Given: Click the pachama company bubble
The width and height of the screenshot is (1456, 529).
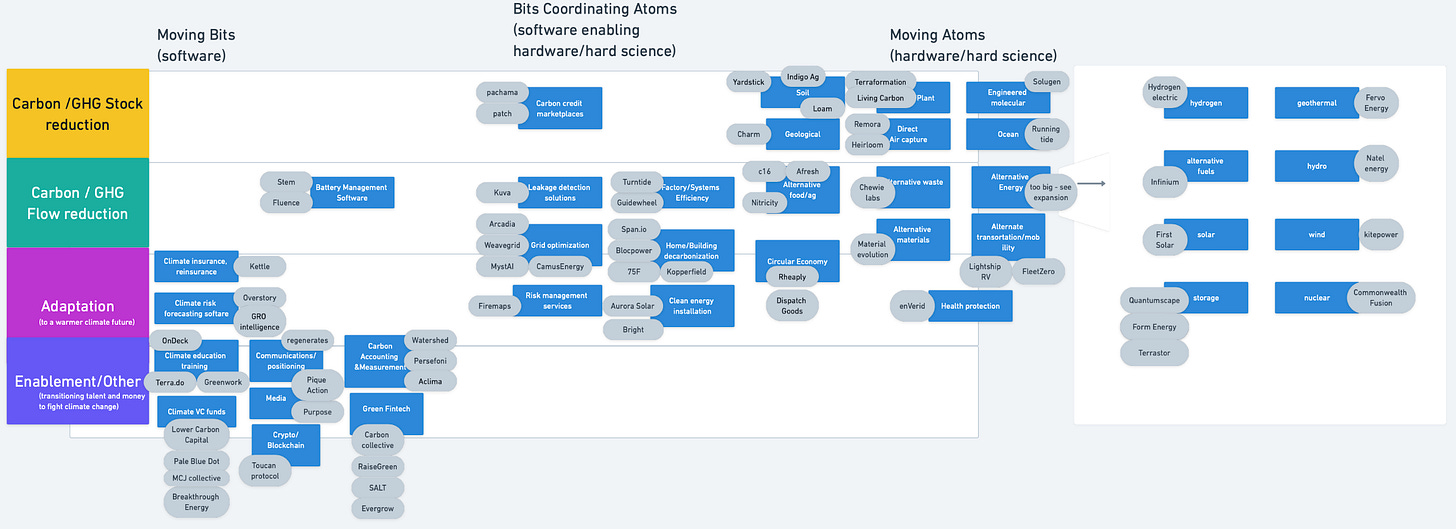Looking at the screenshot, I should (503, 92).
